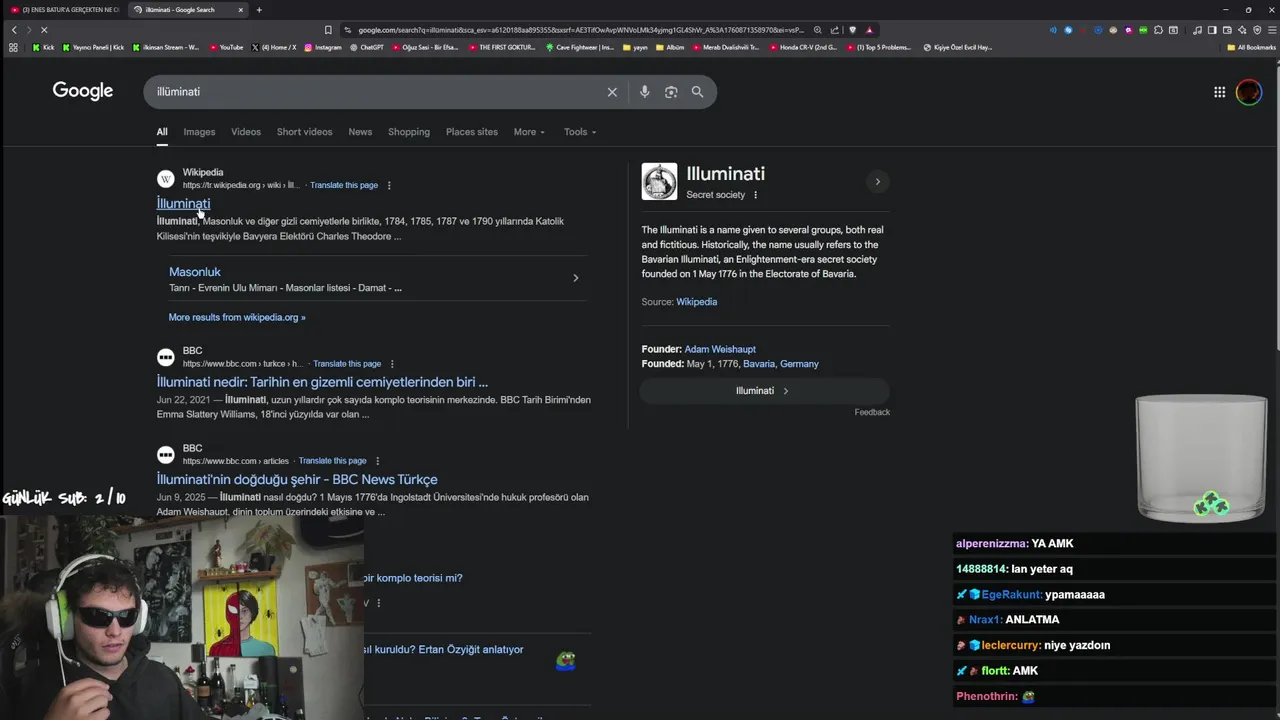This screenshot has width=1280, height=720.
Task: Open the Brave wallet icon
Action: [x=1227, y=30]
